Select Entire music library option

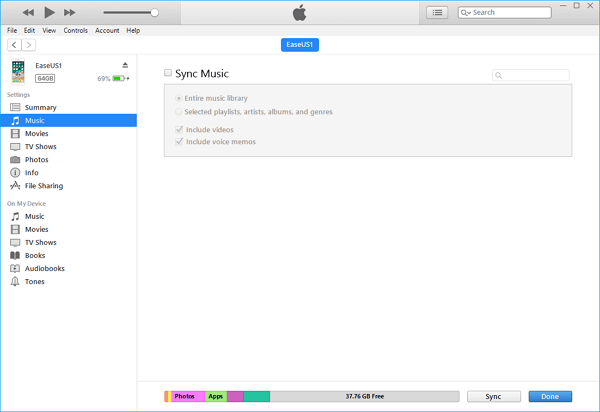179,98
